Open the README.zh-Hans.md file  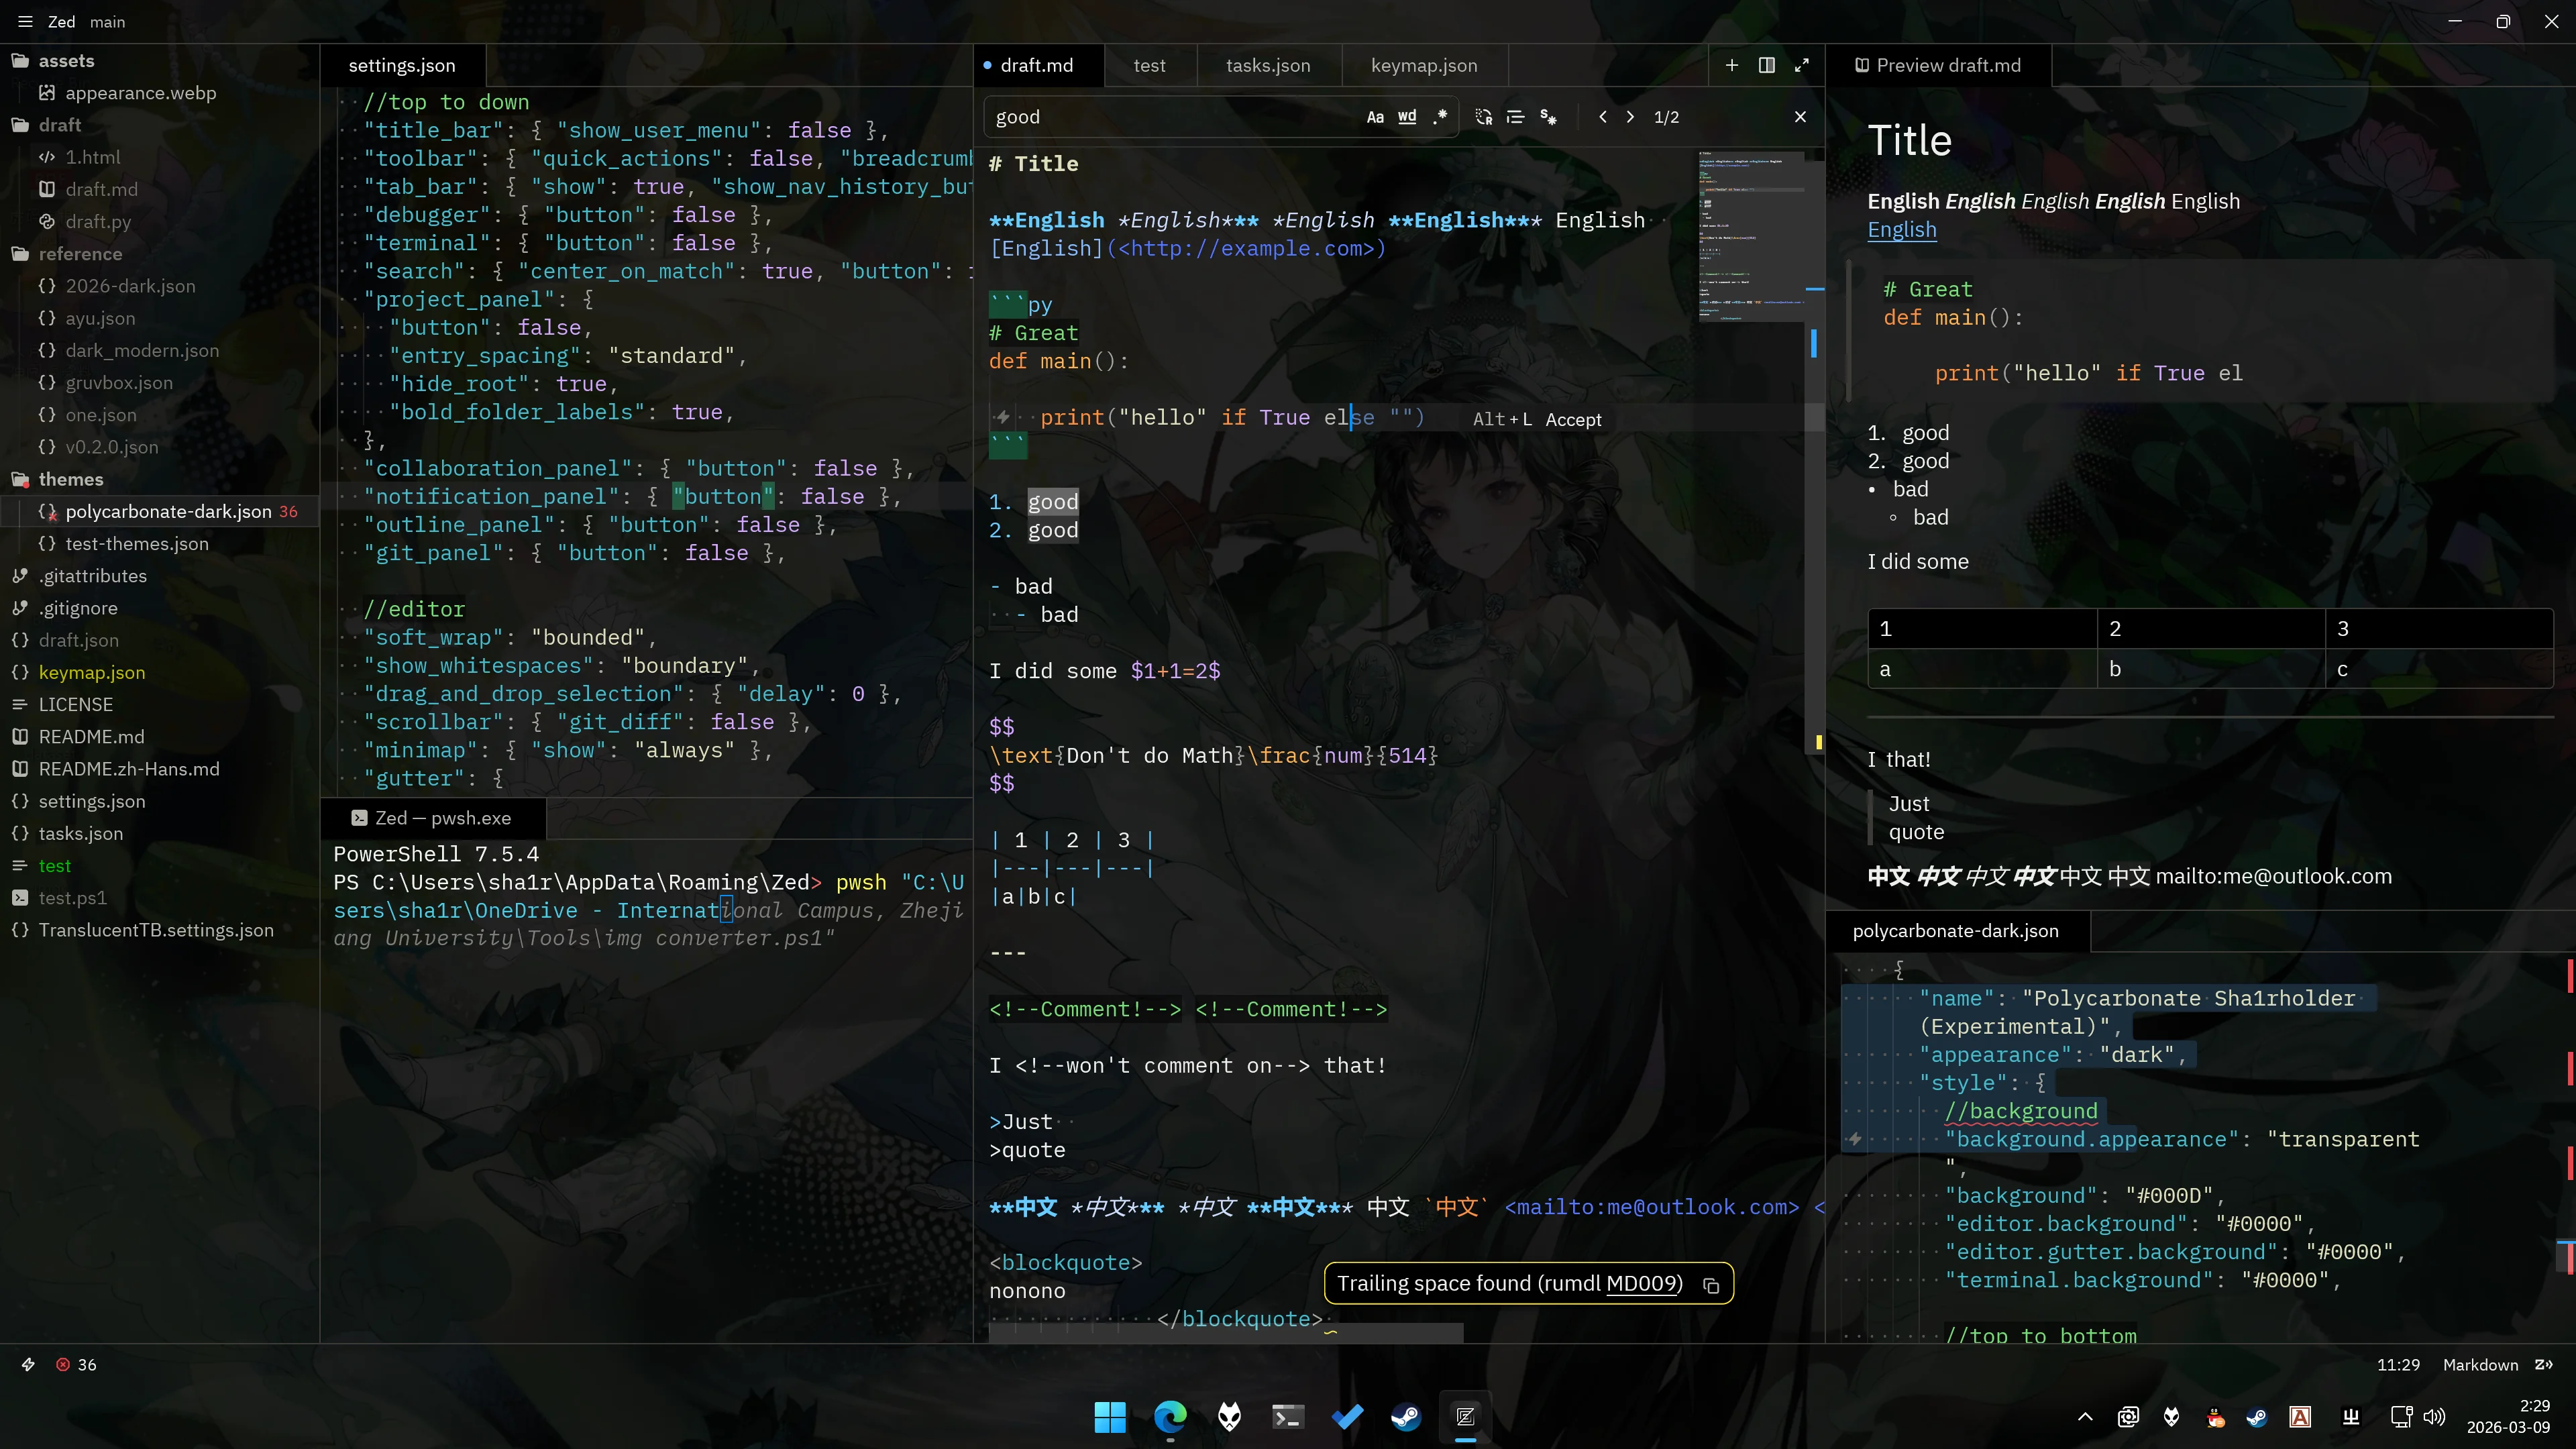coord(160,769)
